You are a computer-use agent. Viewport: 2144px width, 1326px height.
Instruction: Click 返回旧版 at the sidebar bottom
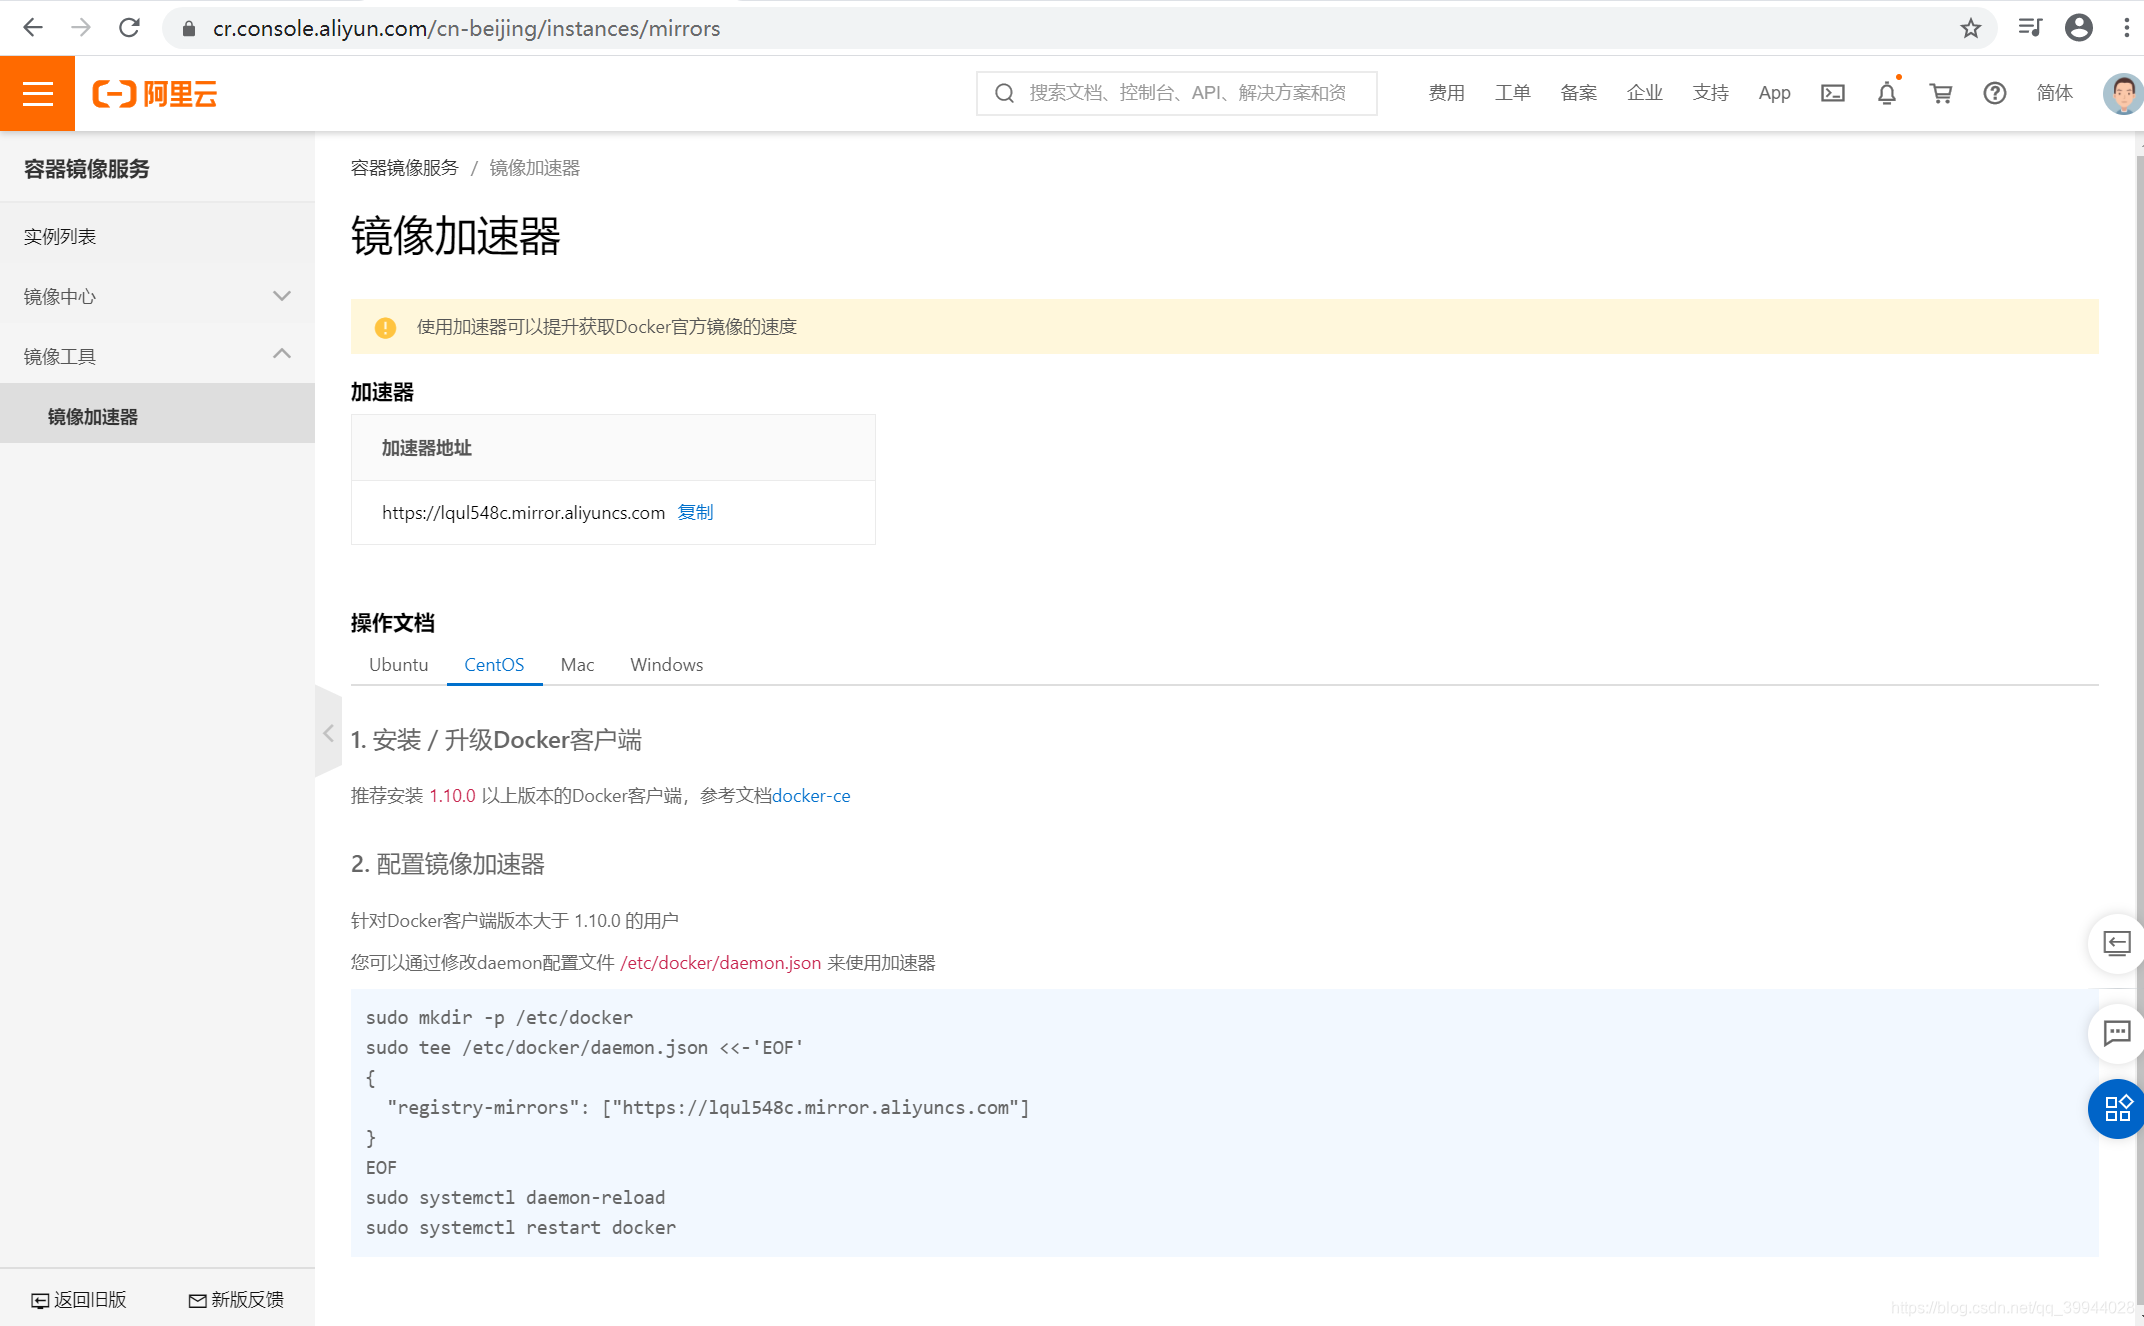[x=78, y=1299]
